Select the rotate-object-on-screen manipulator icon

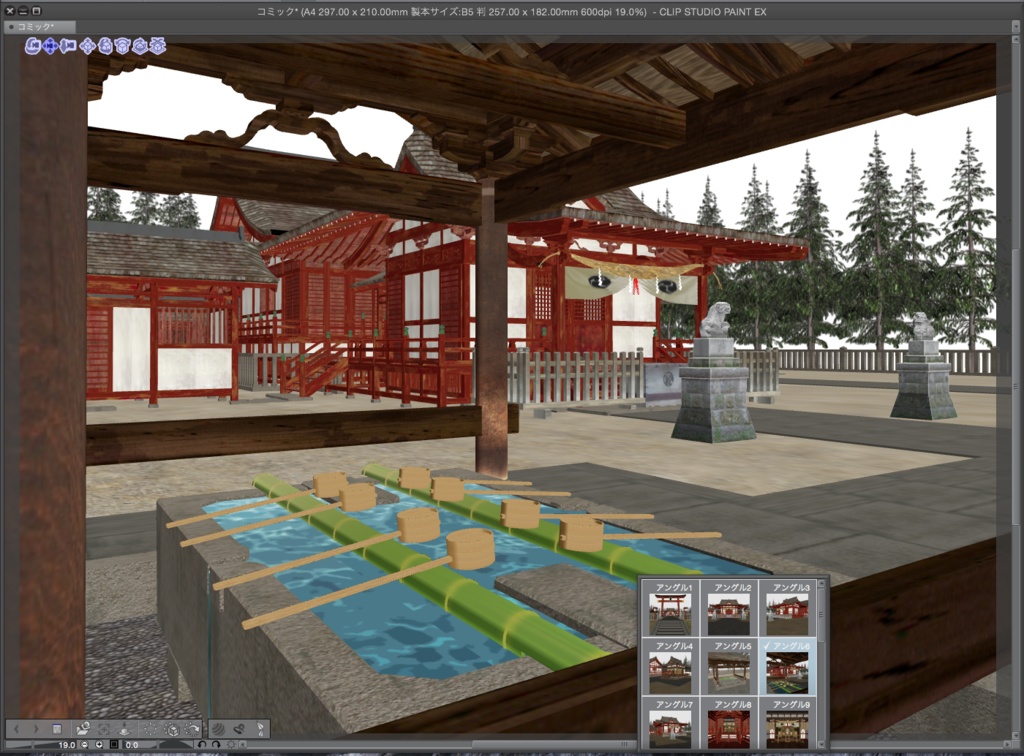pos(107,47)
